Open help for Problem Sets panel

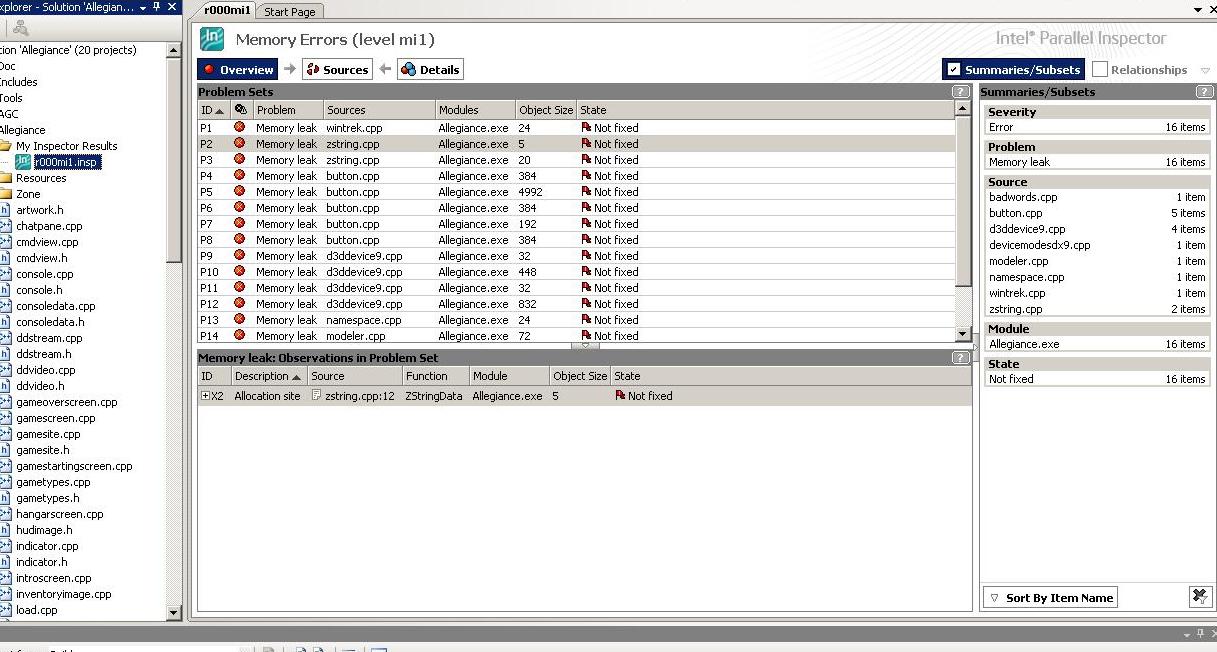point(960,92)
